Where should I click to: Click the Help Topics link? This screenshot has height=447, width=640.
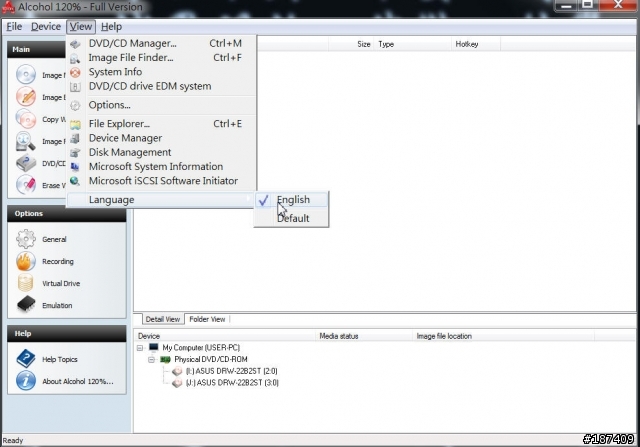coord(60,359)
